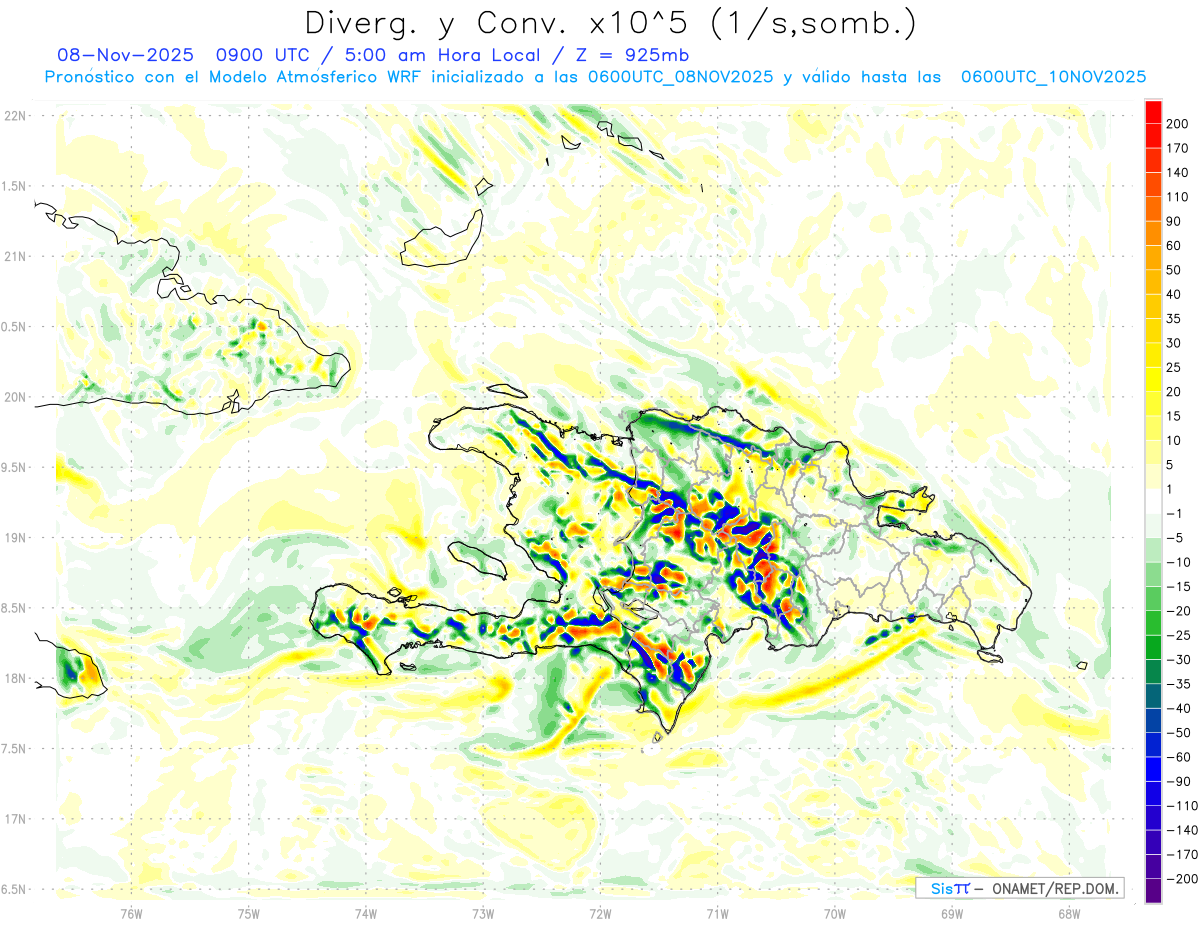Click the positive colorbar label '40'
This screenshot has height=927, width=1200.
(1175, 294)
